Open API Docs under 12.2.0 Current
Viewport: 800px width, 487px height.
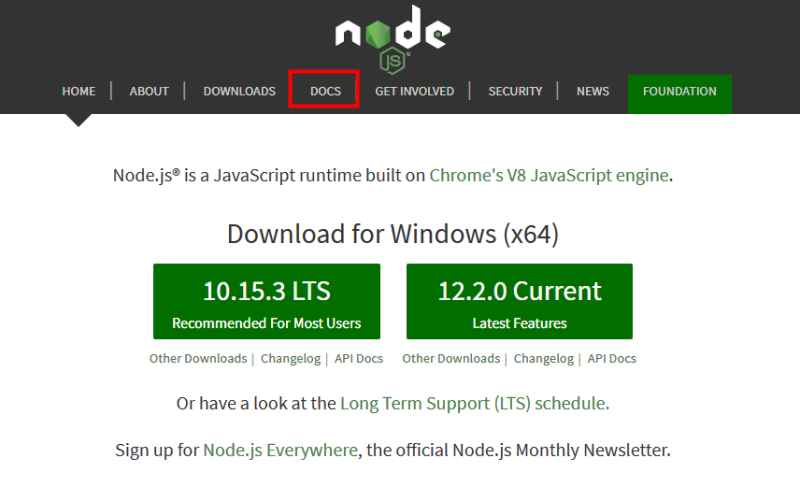point(612,358)
